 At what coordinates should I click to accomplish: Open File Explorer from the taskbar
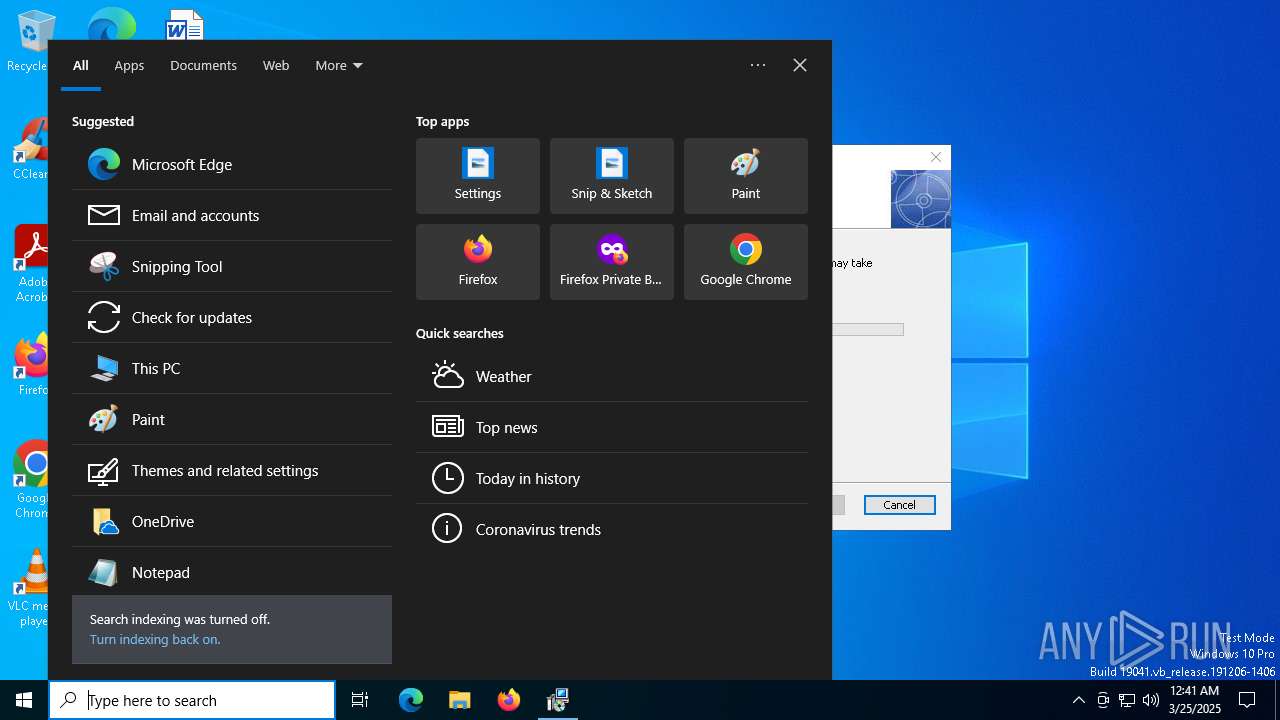point(460,700)
